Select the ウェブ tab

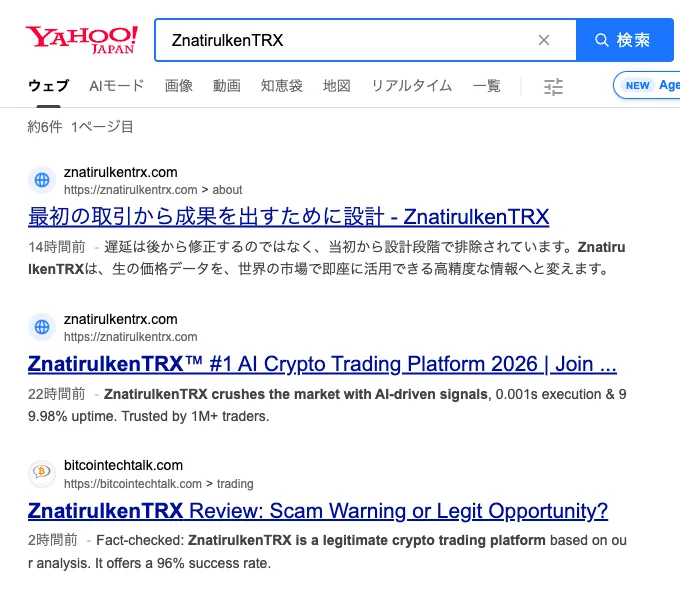pos(49,86)
